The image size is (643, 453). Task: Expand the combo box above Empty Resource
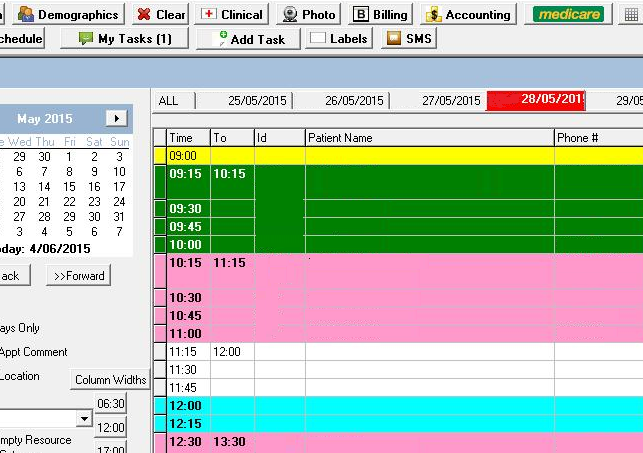[x=83, y=417]
